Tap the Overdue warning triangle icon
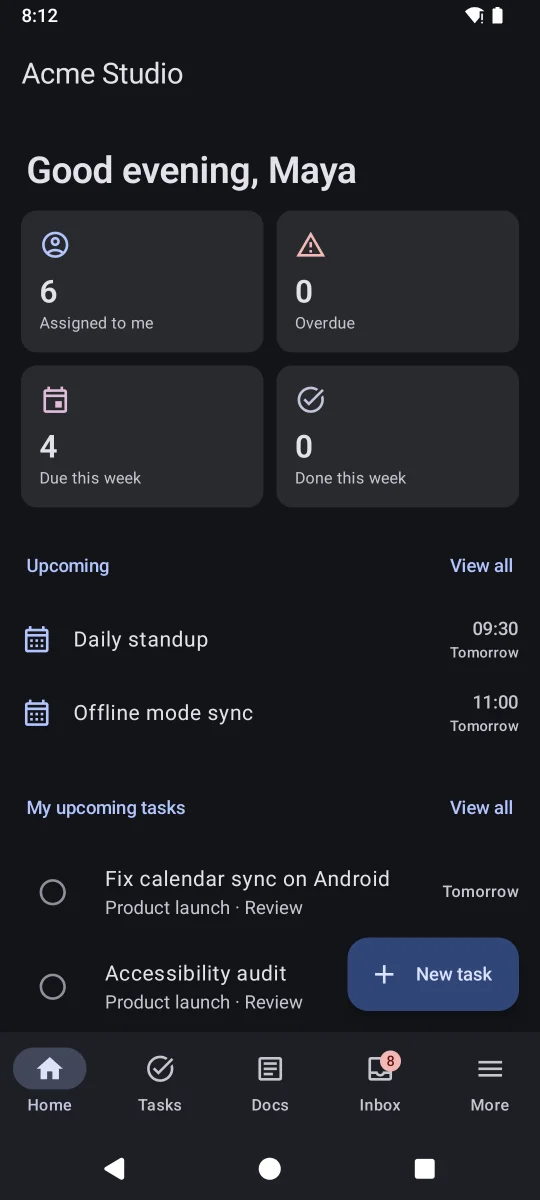 pyautogui.click(x=311, y=245)
